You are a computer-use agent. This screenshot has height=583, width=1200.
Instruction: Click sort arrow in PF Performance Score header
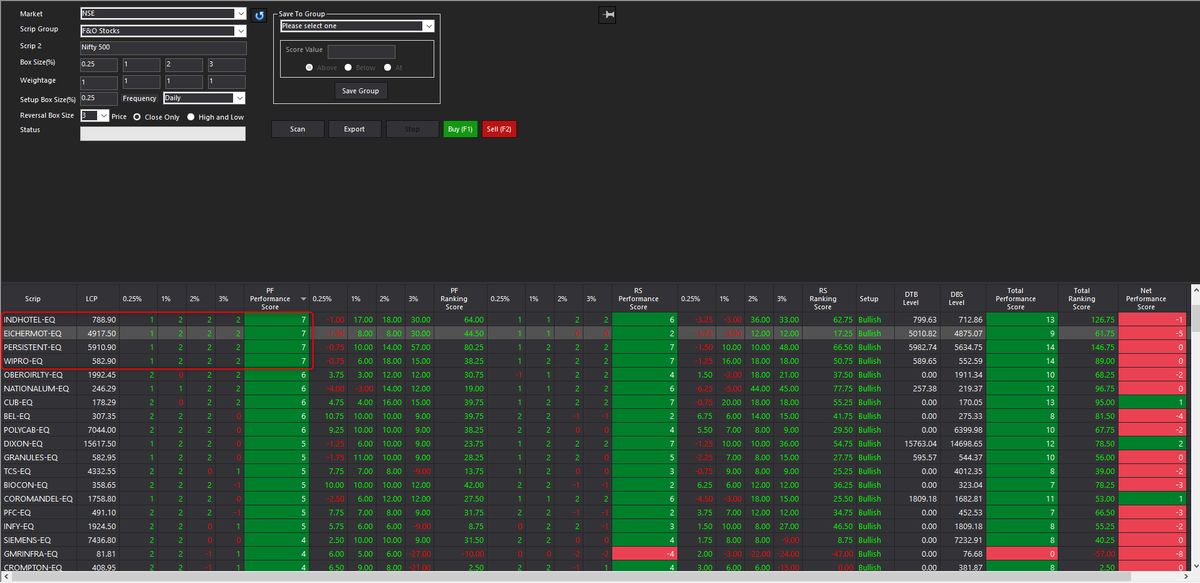(x=303, y=298)
